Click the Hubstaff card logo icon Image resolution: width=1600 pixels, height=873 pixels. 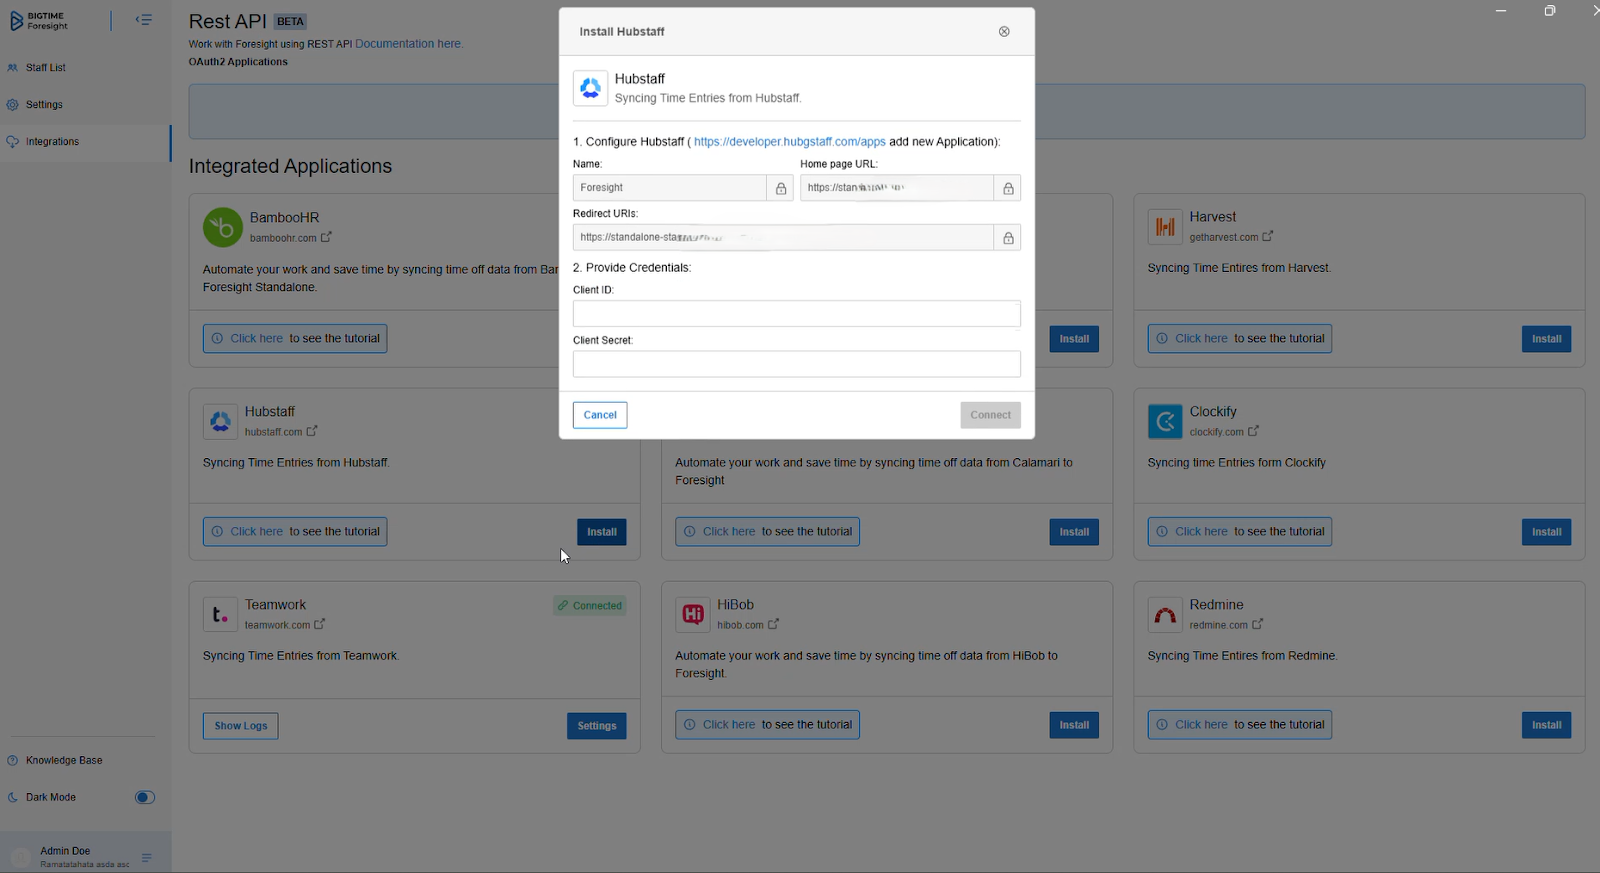[x=220, y=422]
